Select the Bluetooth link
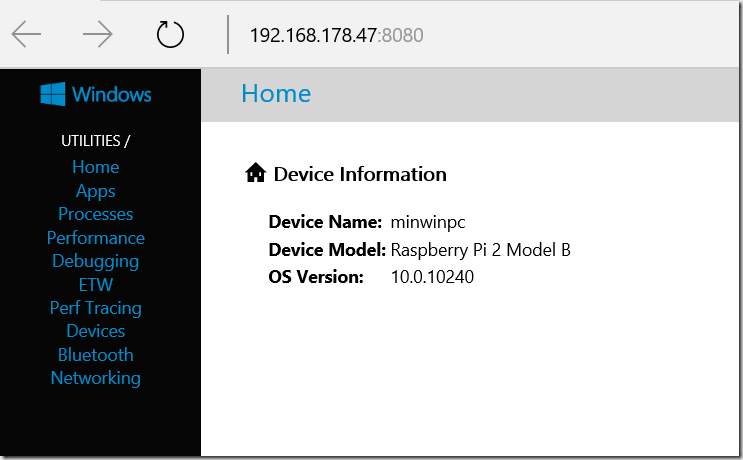The height and width of the screenshot is (460, 743). click(96, 355)
